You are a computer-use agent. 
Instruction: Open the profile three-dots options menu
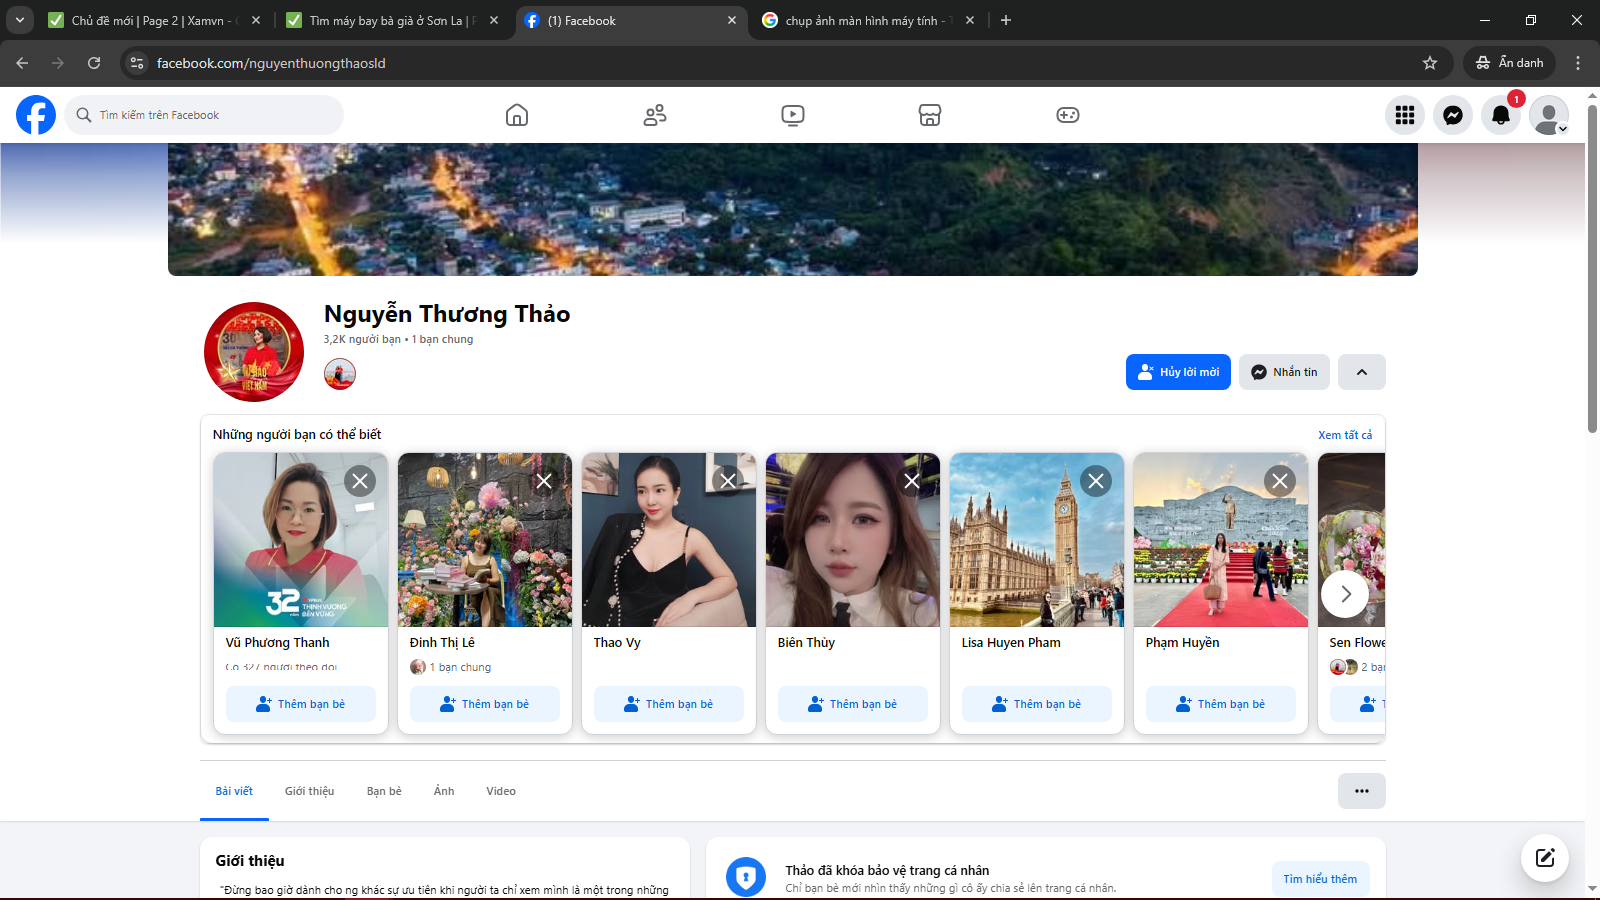[1362, 791]
